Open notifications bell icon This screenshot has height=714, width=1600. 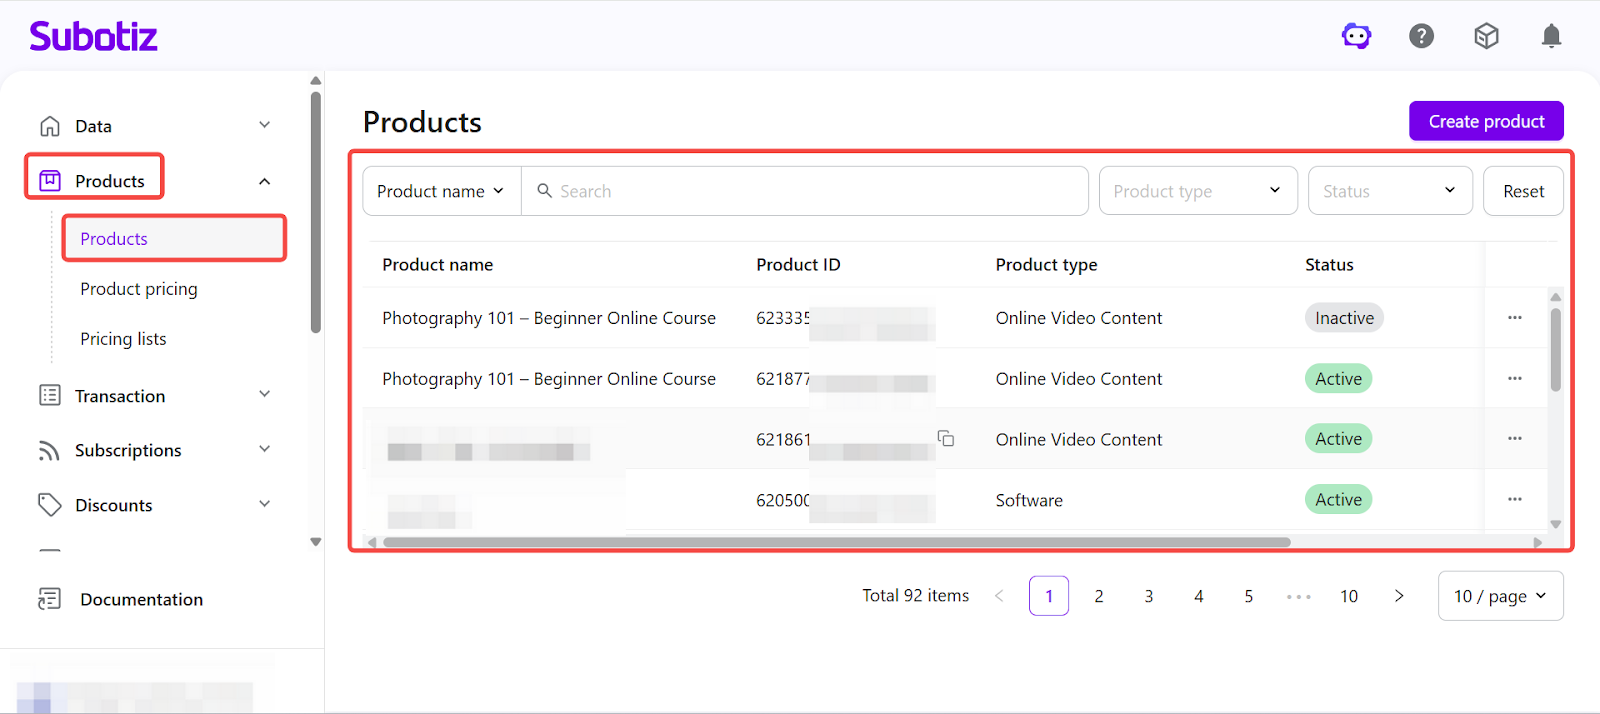1551,36
